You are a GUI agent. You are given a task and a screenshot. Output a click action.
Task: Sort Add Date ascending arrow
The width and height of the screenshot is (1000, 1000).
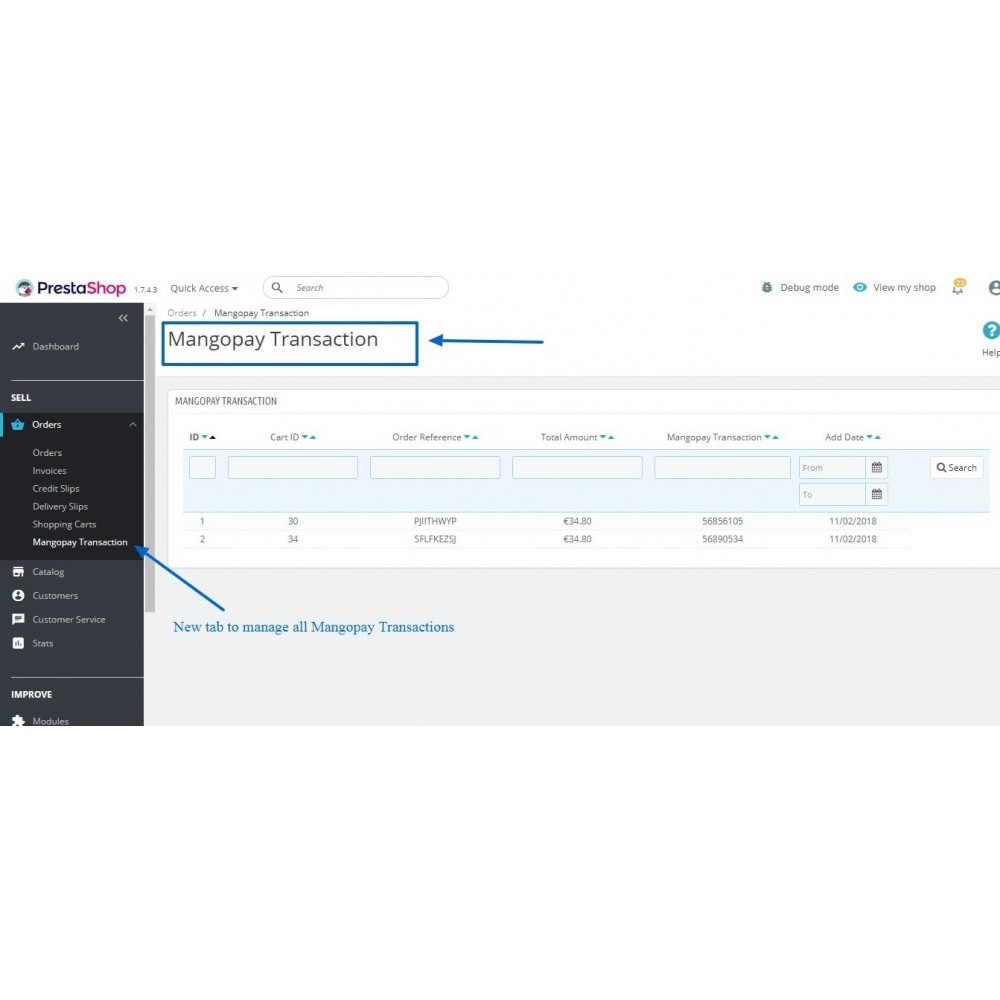coord(878,438)
